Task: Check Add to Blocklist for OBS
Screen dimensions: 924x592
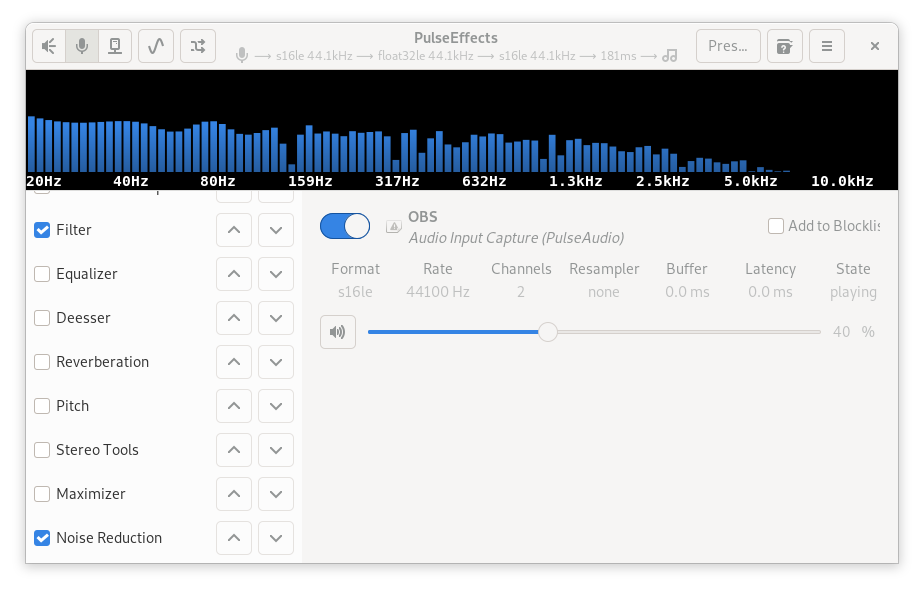Action: [776, 226]
